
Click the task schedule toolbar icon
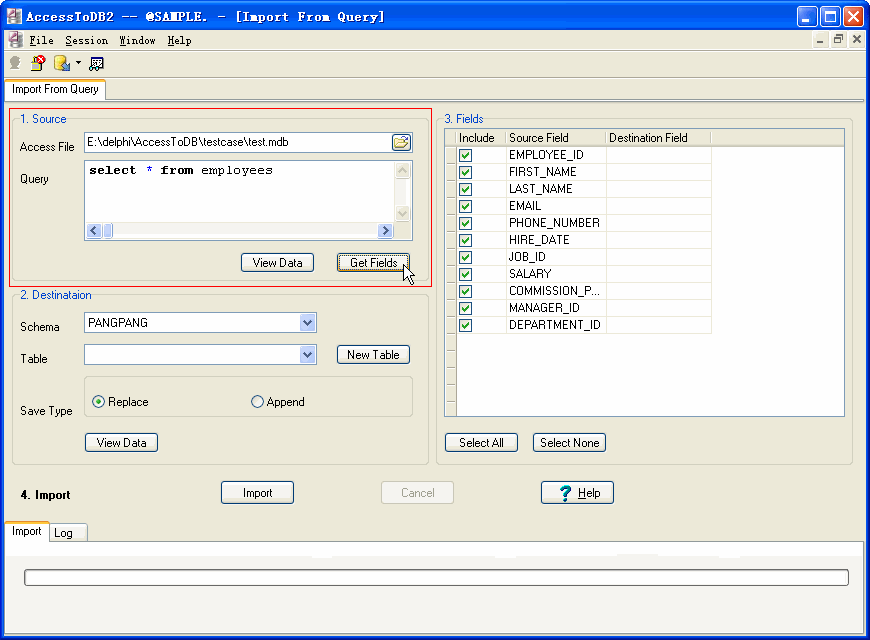click(x=96, y=64)
